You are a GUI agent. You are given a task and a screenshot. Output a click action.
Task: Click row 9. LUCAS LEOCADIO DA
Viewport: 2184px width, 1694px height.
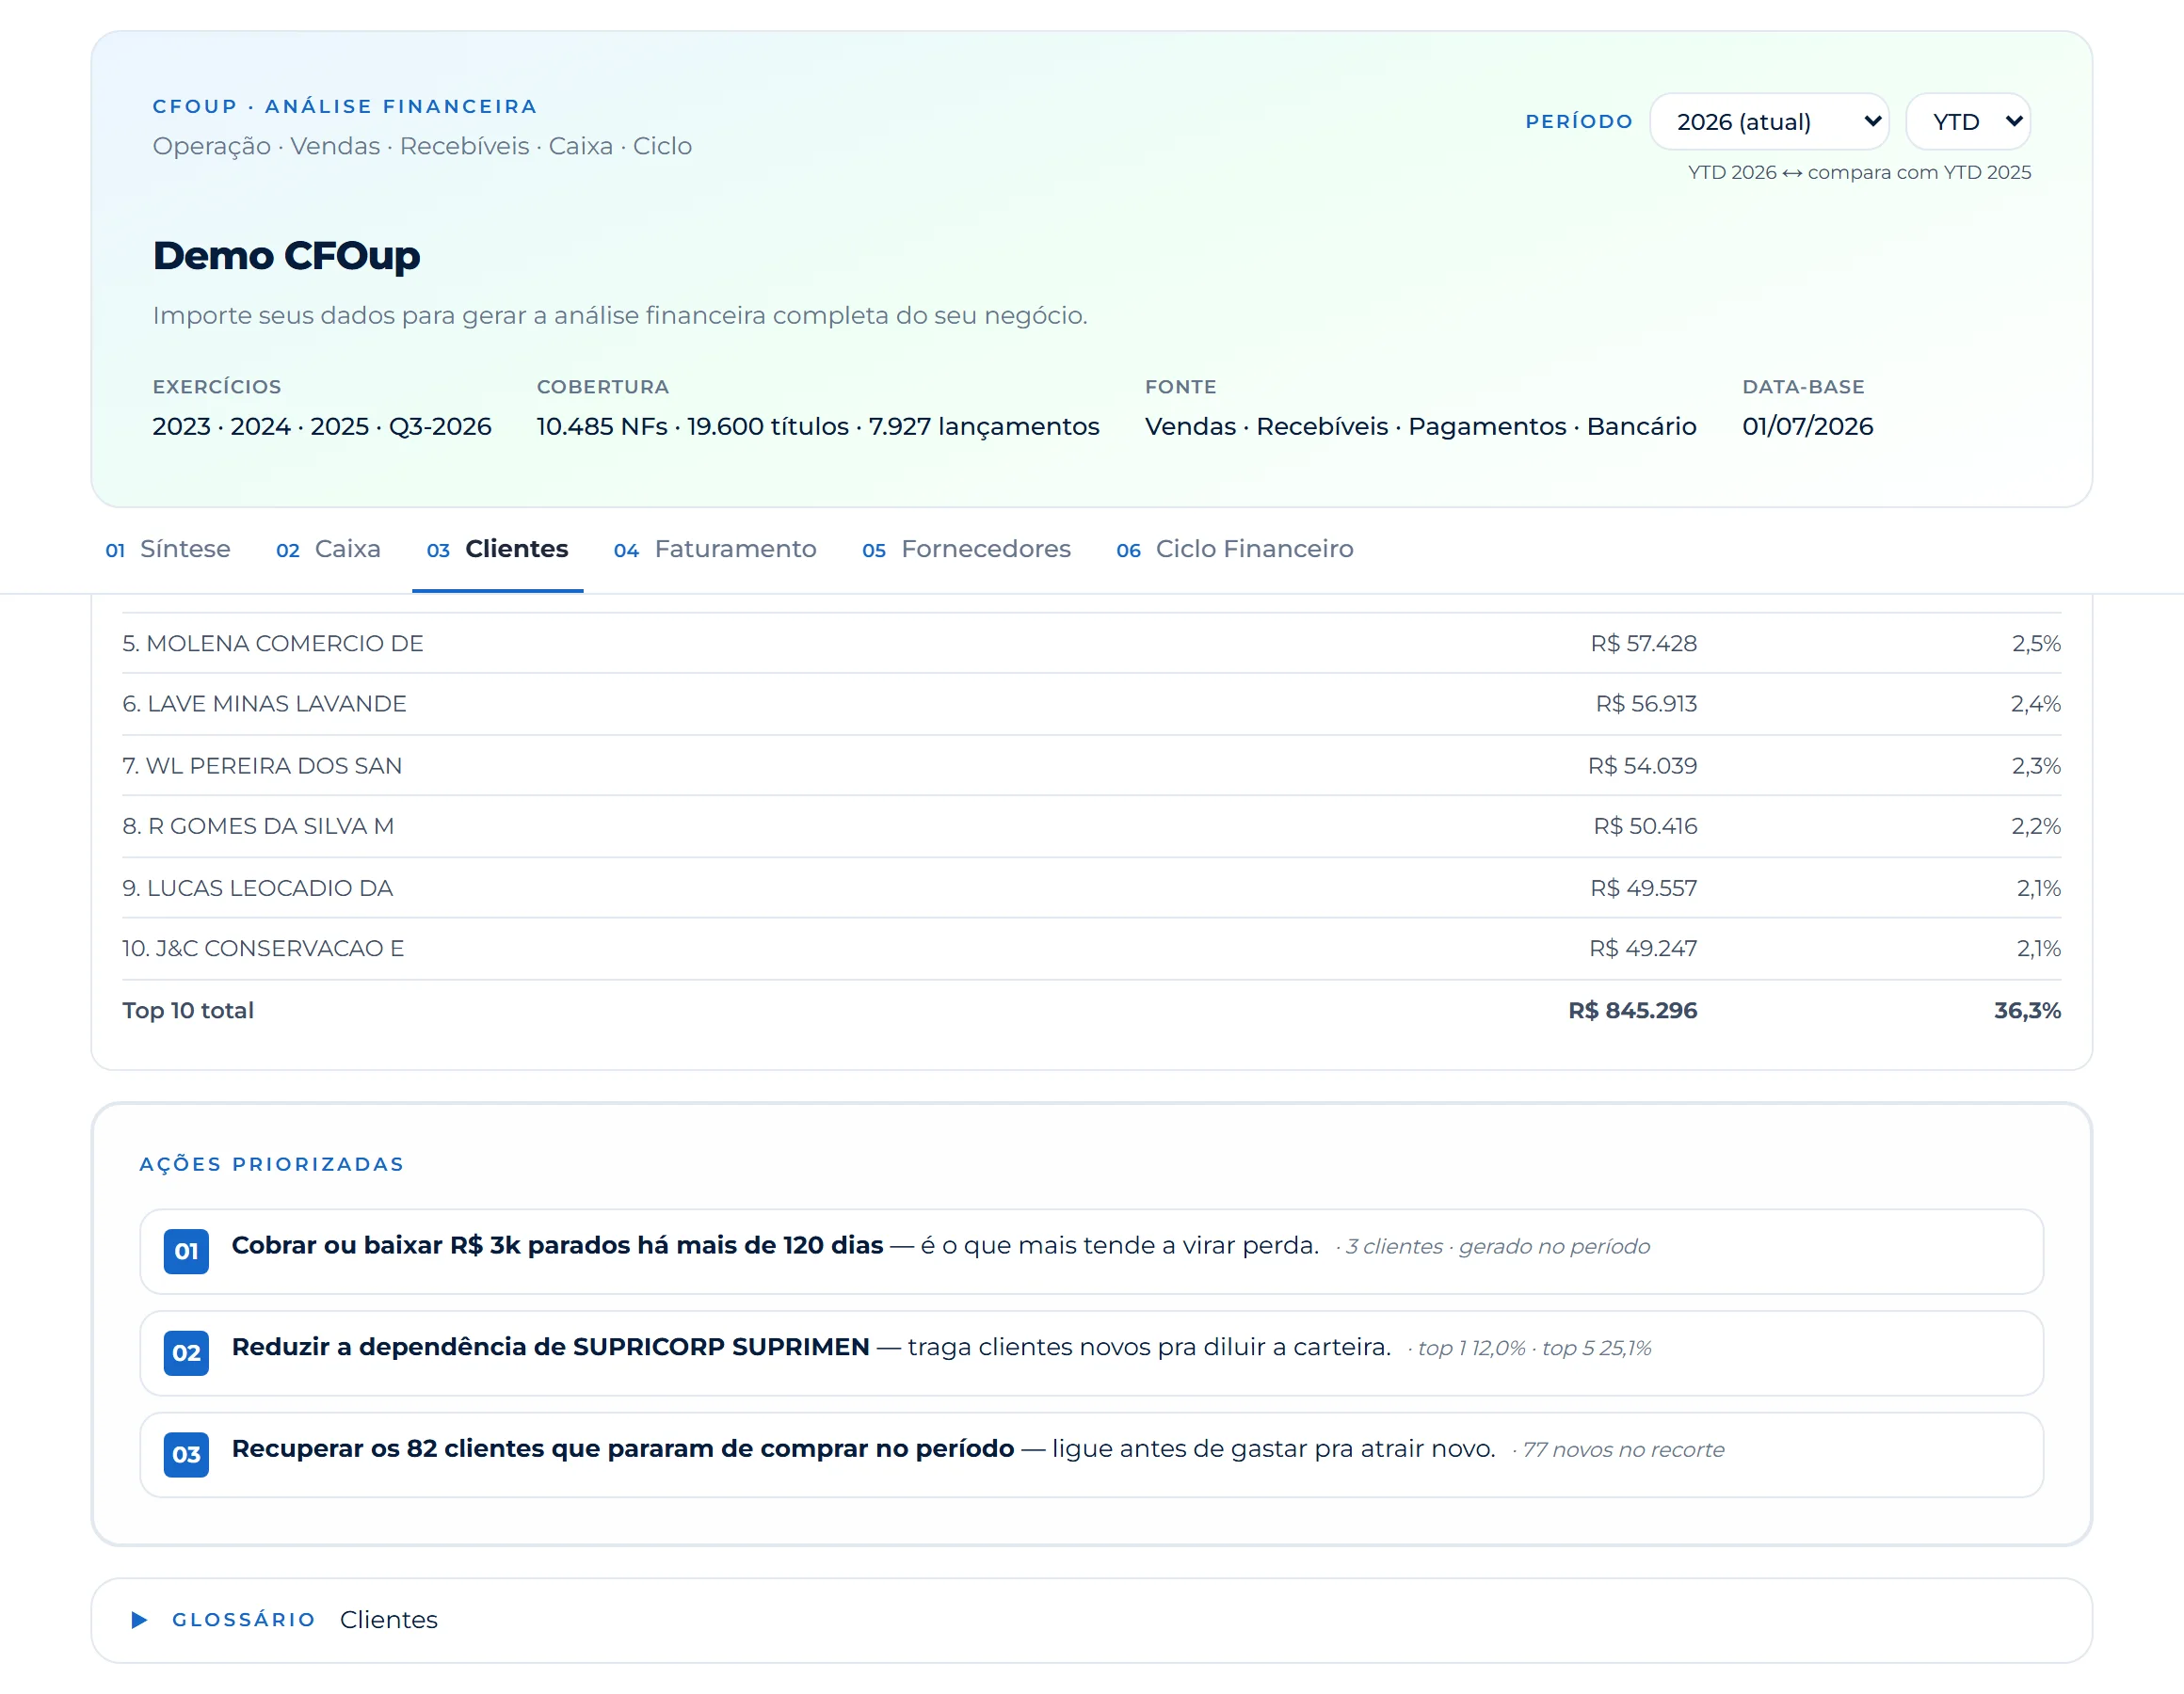click(1091, 888)
